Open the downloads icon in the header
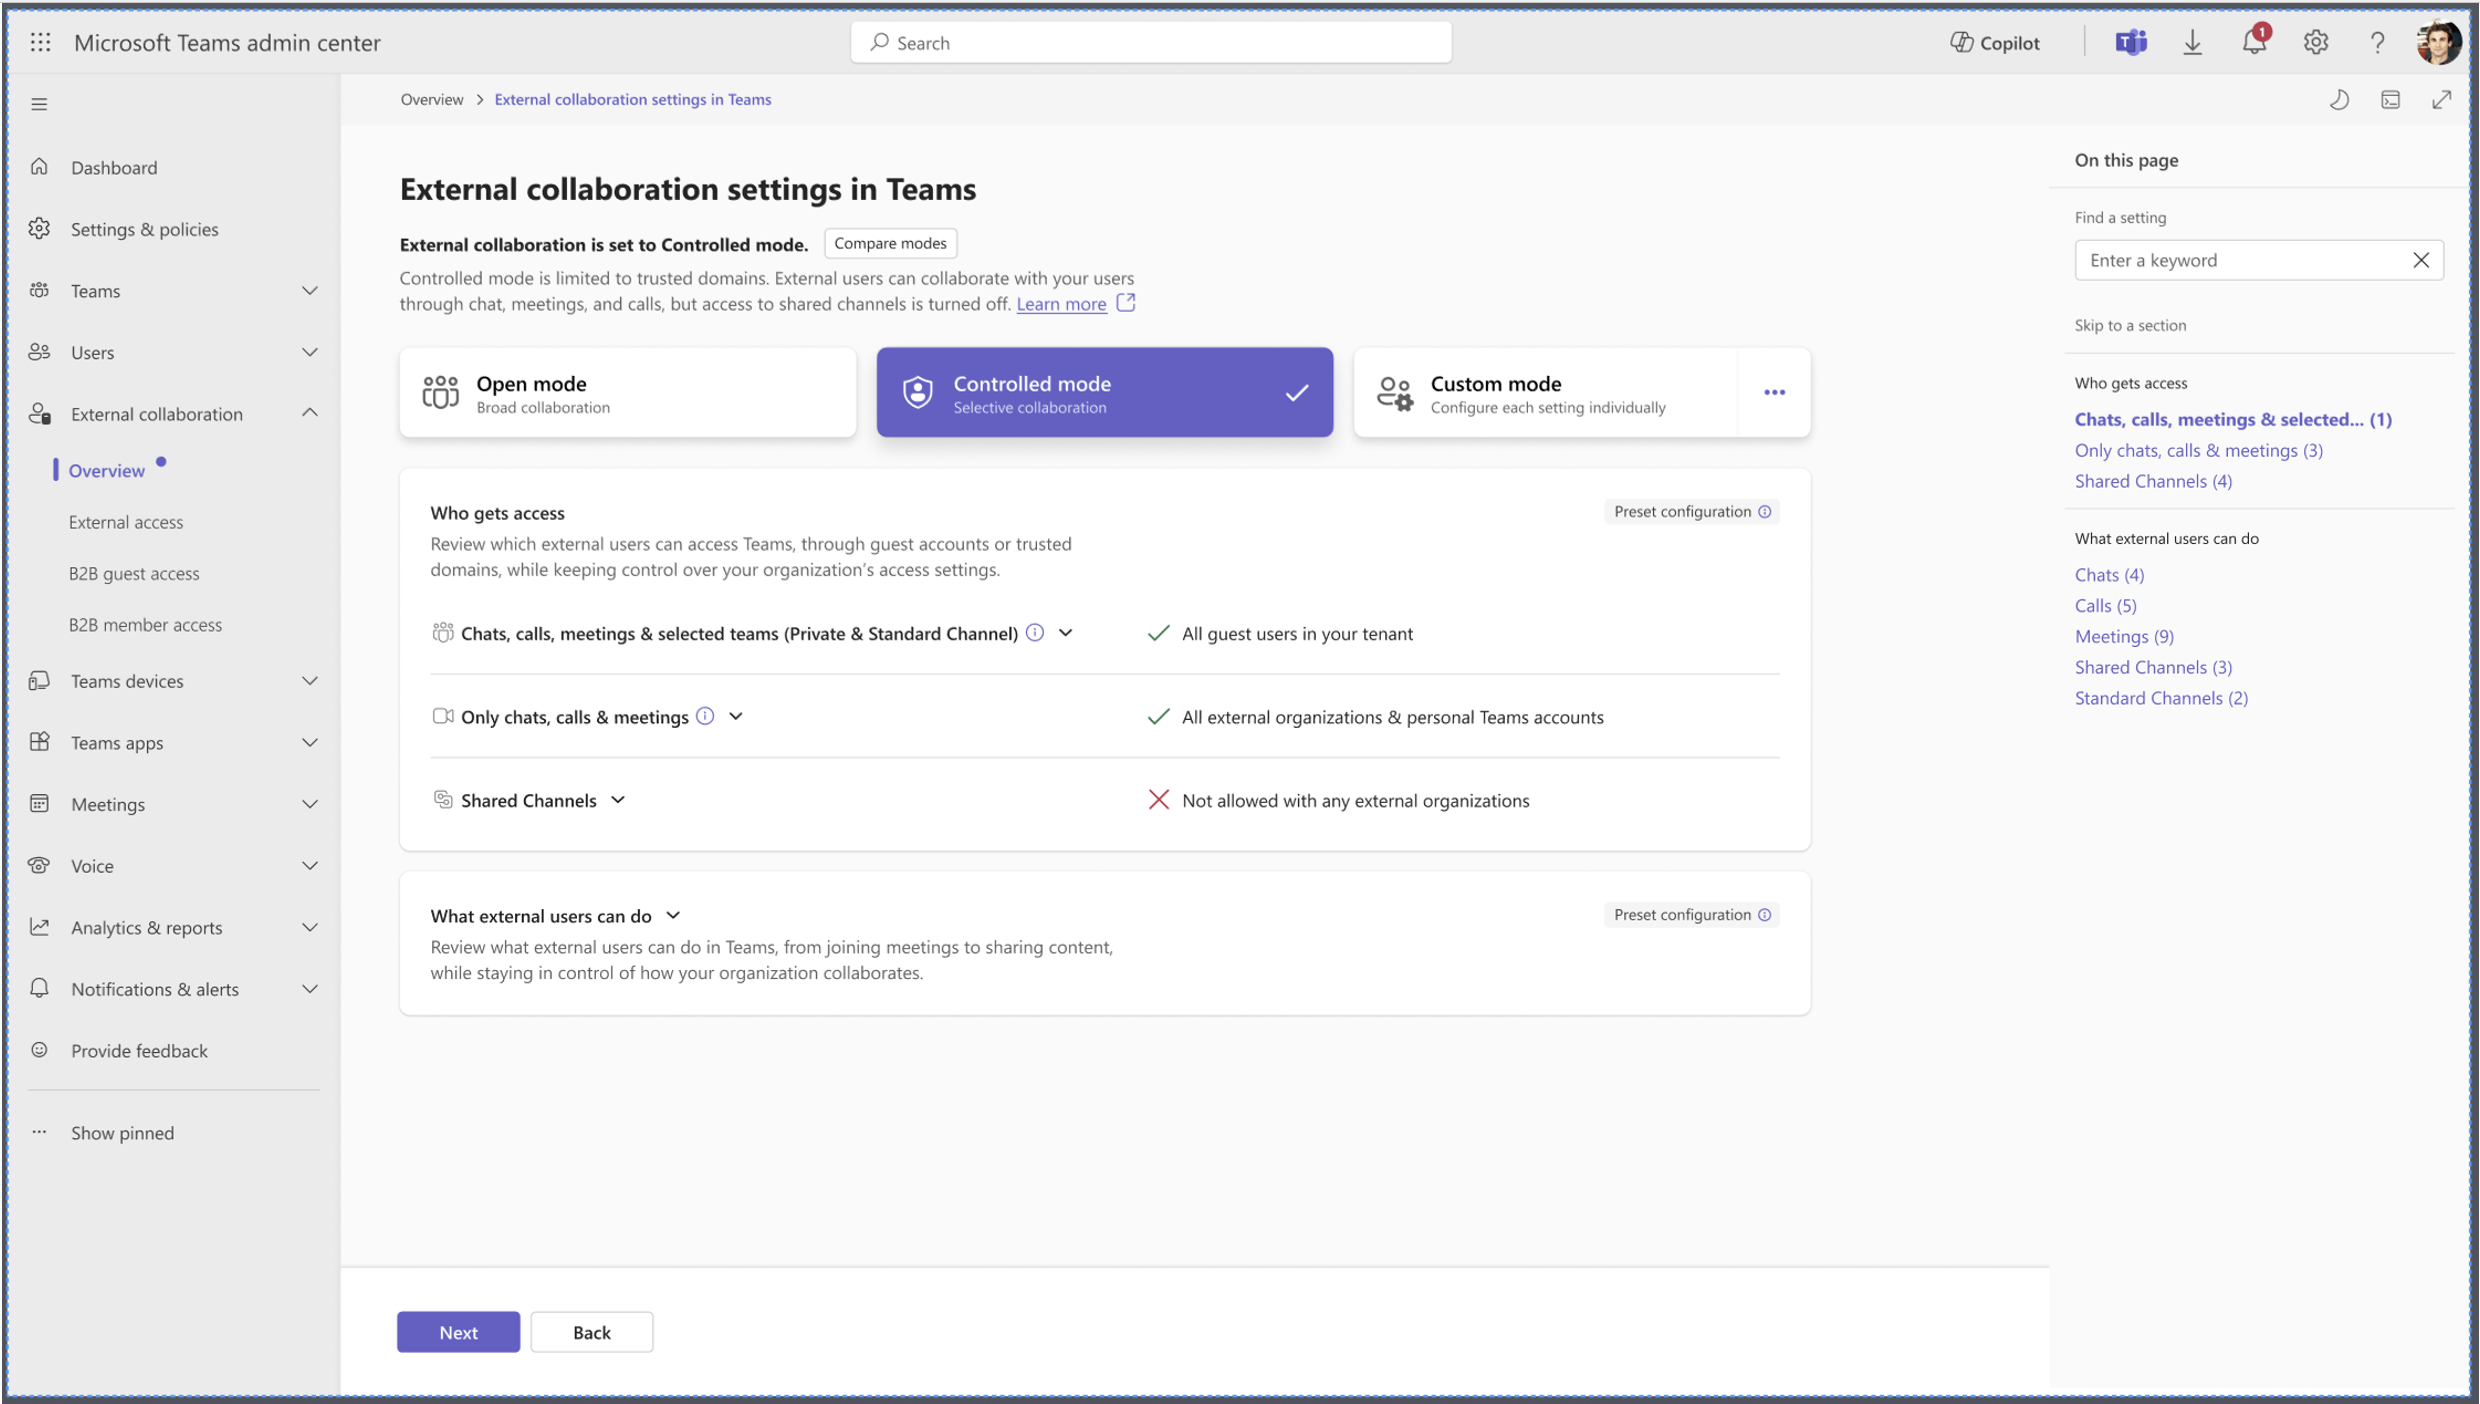This screenshot has height=1404, width=2480. 2192,42
